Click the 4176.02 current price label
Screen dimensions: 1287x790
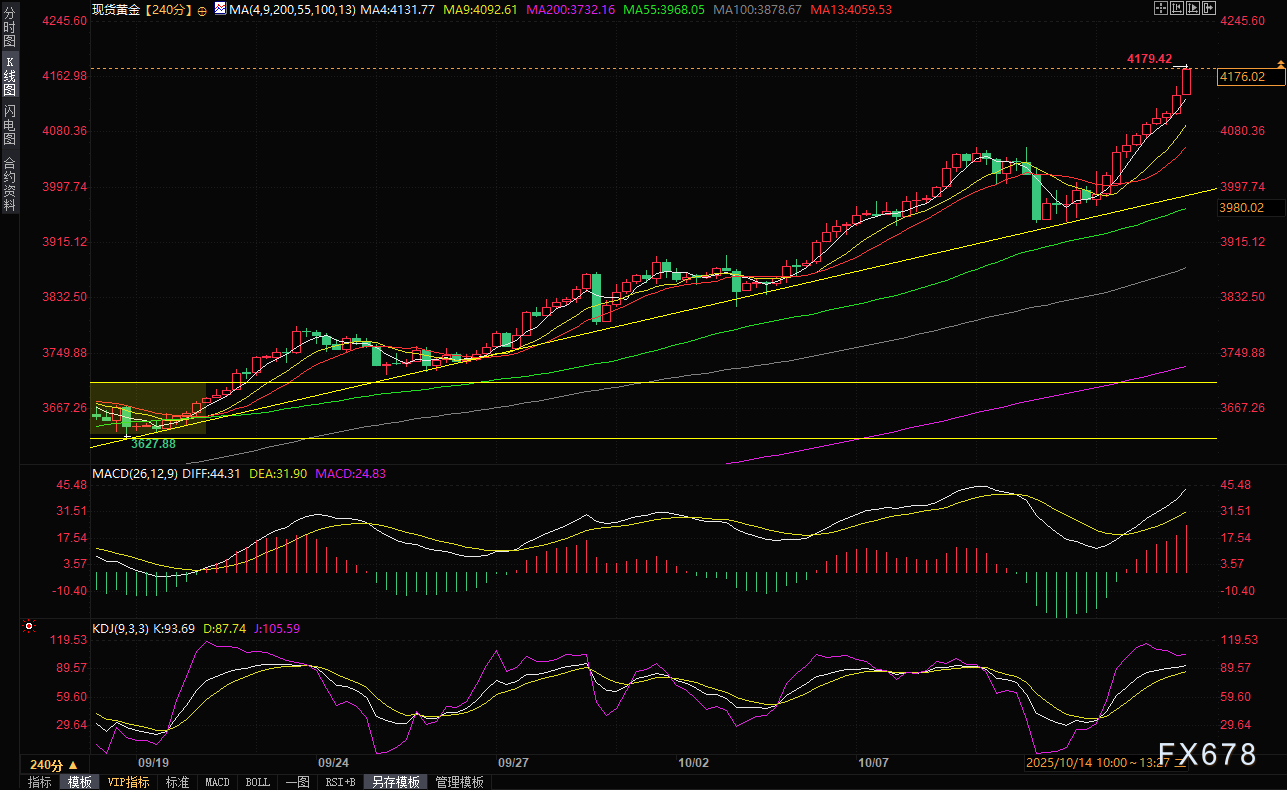1243,77
